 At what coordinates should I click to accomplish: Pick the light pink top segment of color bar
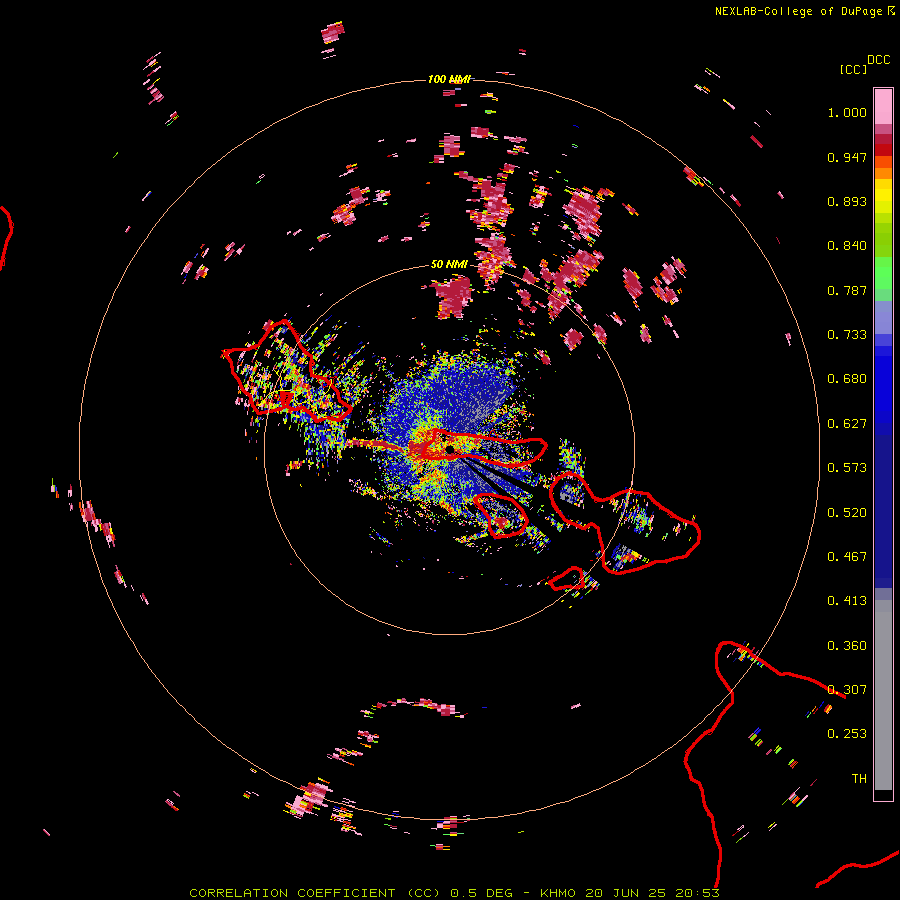pos(883,106)
